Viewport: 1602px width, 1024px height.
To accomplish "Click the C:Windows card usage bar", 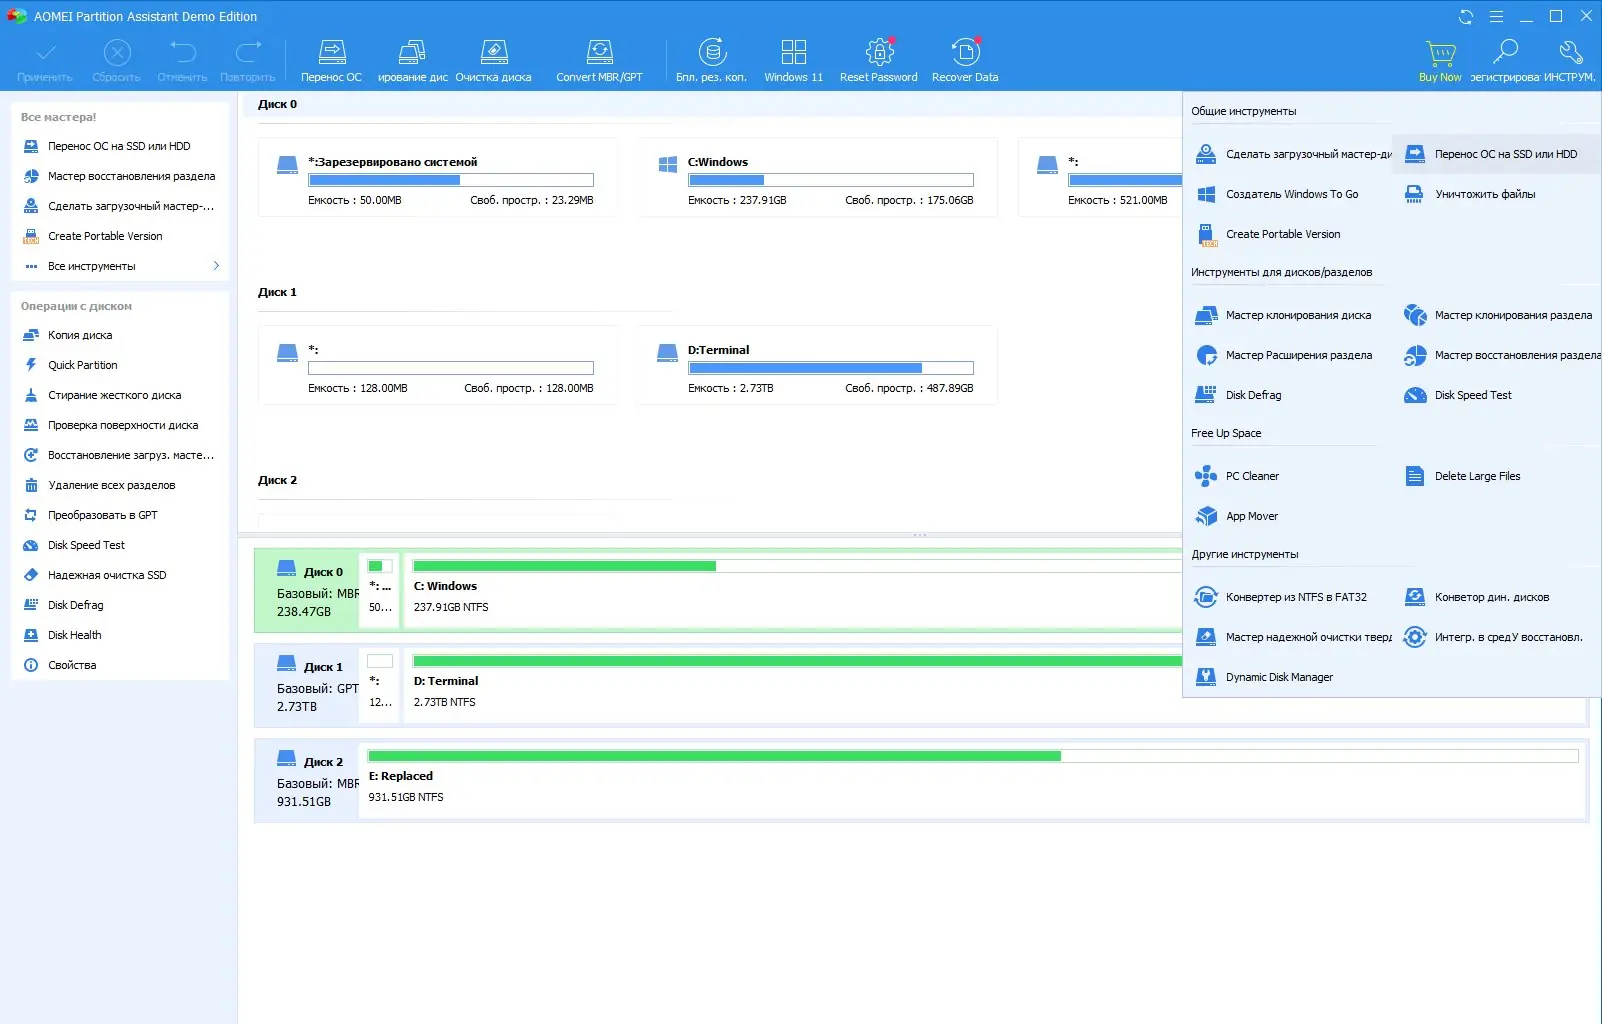I will (830, 180).
